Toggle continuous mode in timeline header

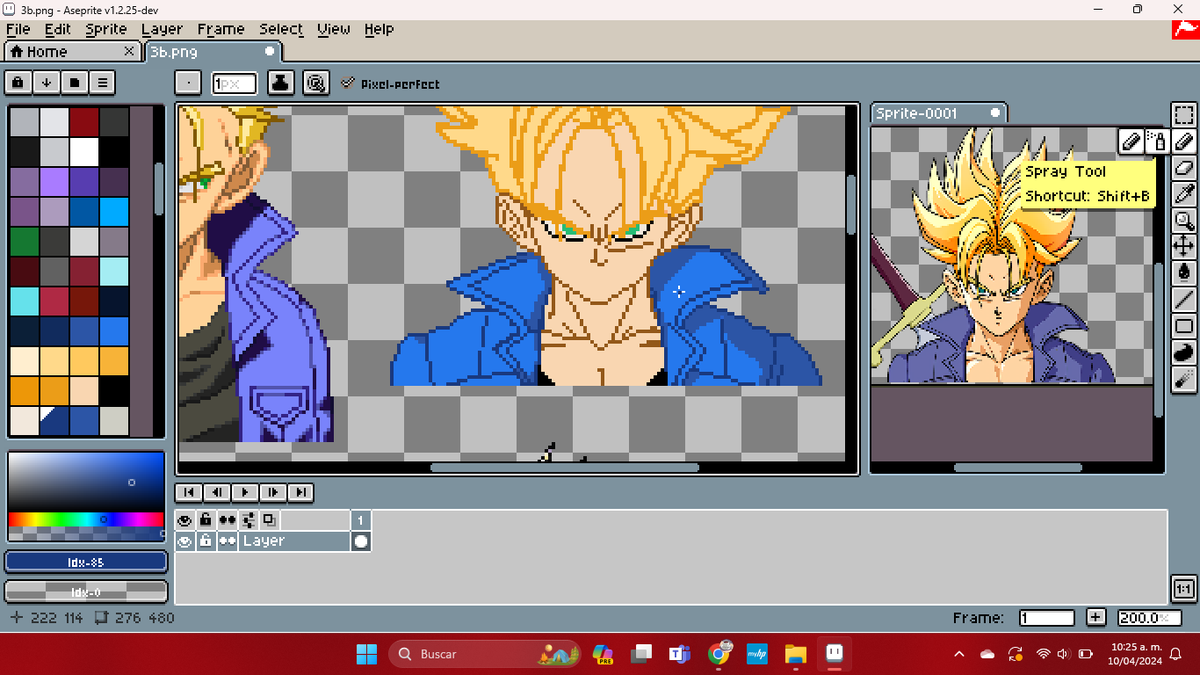pyautogui.click(x=228, y=520)
